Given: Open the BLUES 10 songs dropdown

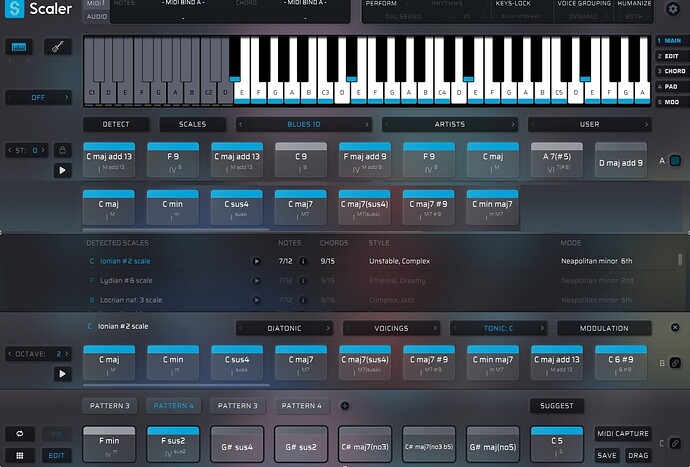Looking at the screenshot, I should click(x=304, y=125).
